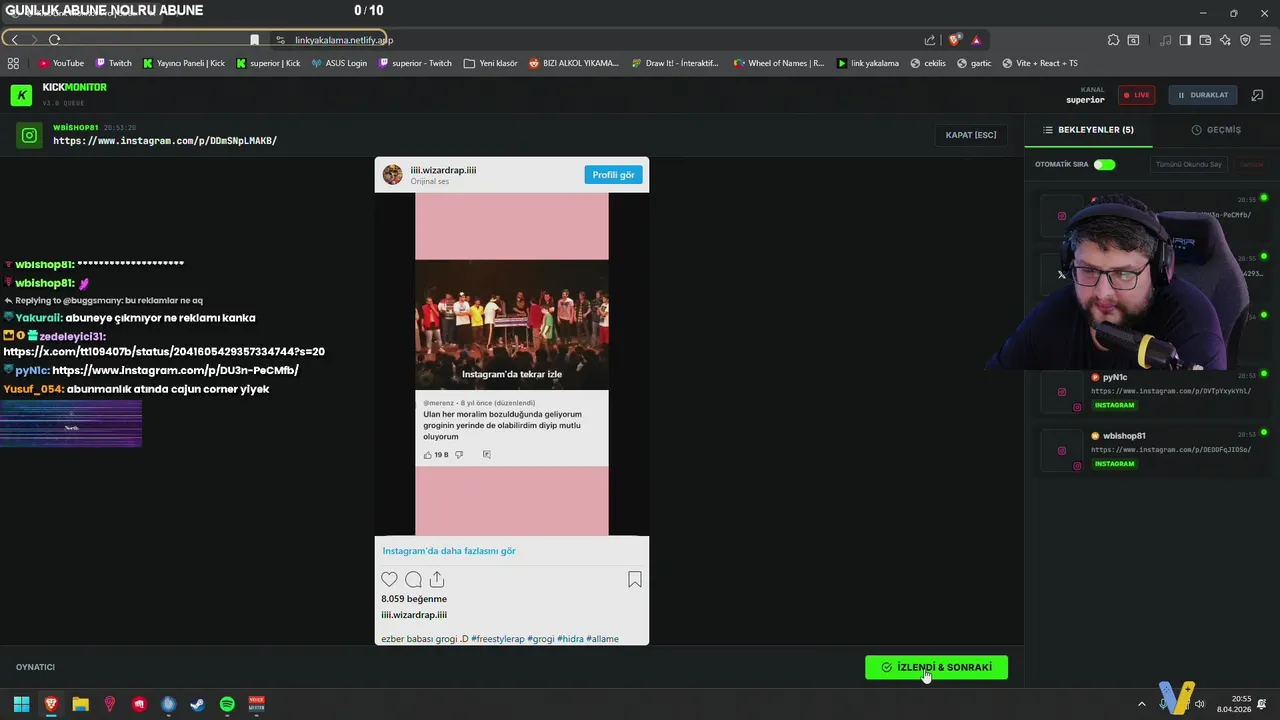
Task: Open the Twitch bookmark
Action: pyautogui.click(x=113, y=63)
